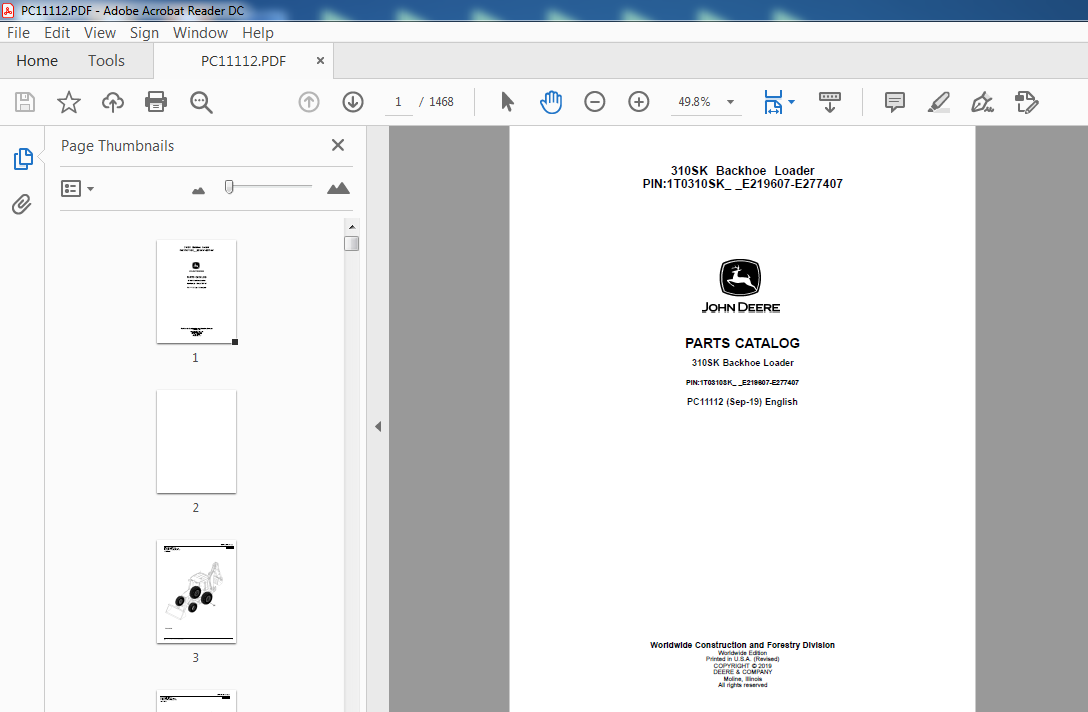Click 'Worldwide Construction and Forestry Division' text
The image size is (1088, 712).
742,645
